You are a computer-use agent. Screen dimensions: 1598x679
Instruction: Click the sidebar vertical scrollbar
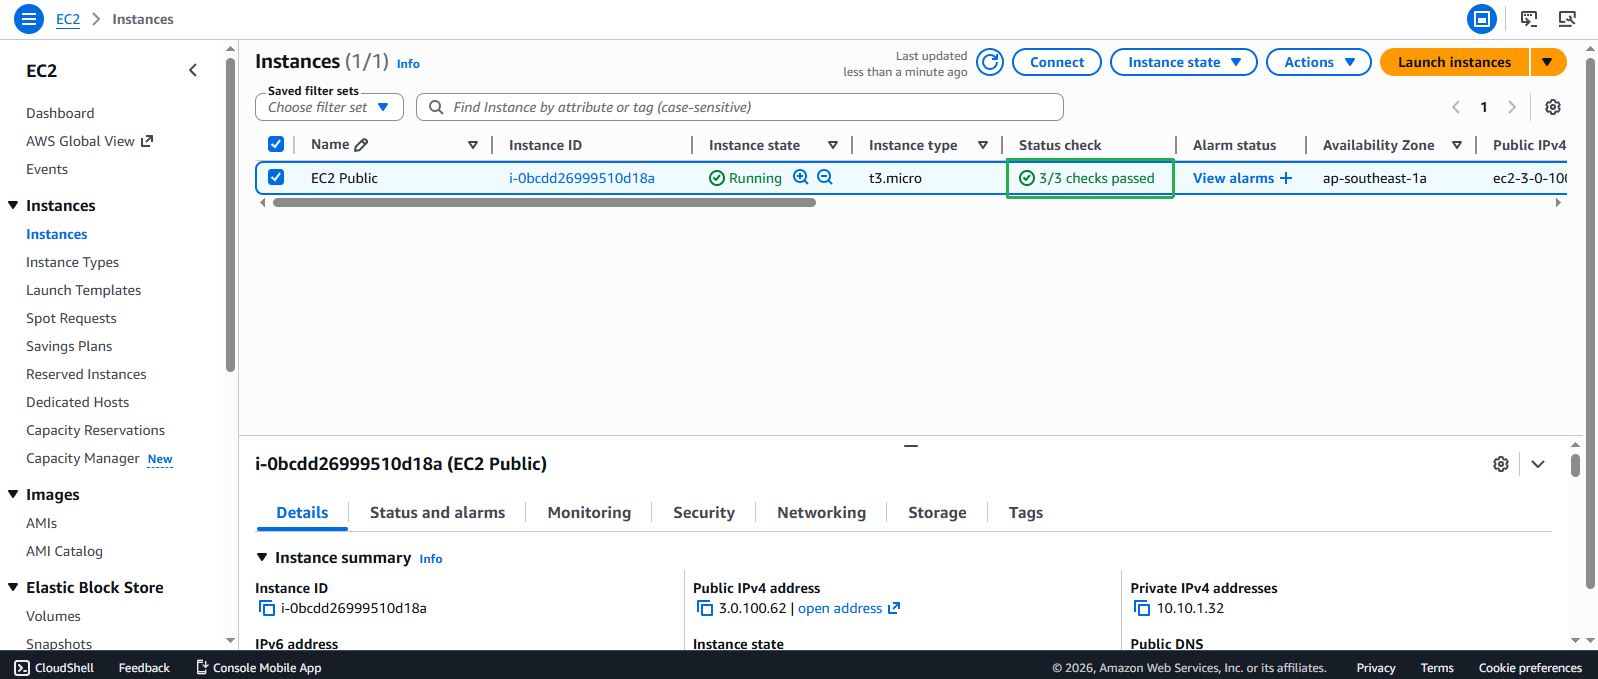[231, 215]
